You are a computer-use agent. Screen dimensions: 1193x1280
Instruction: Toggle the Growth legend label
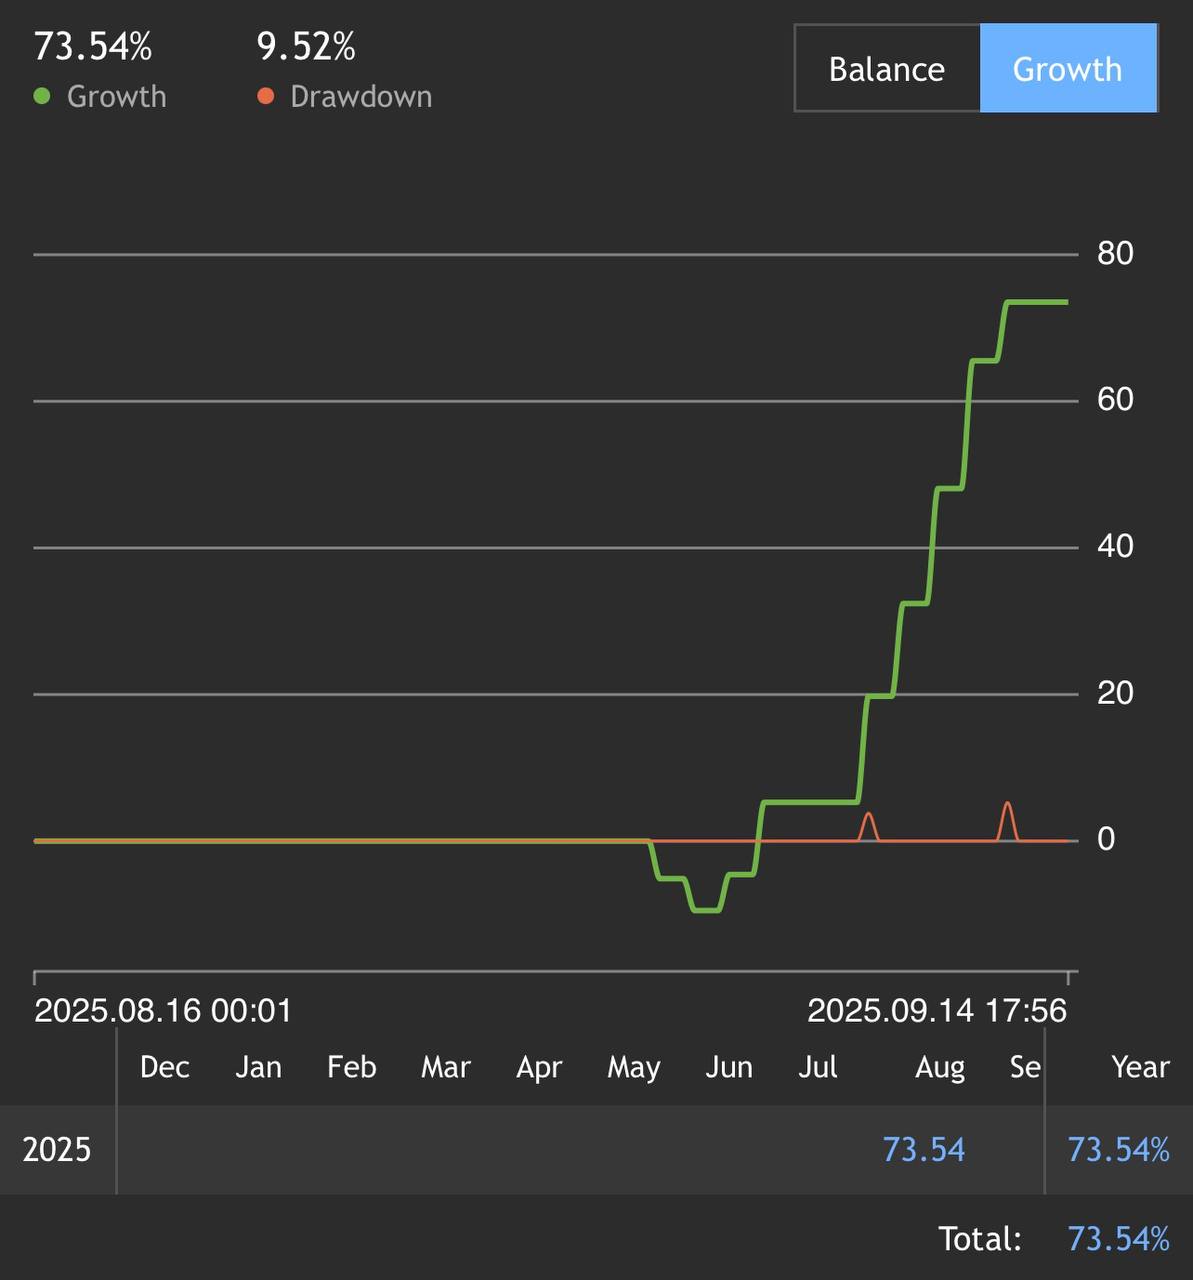[x=116, y=97]
